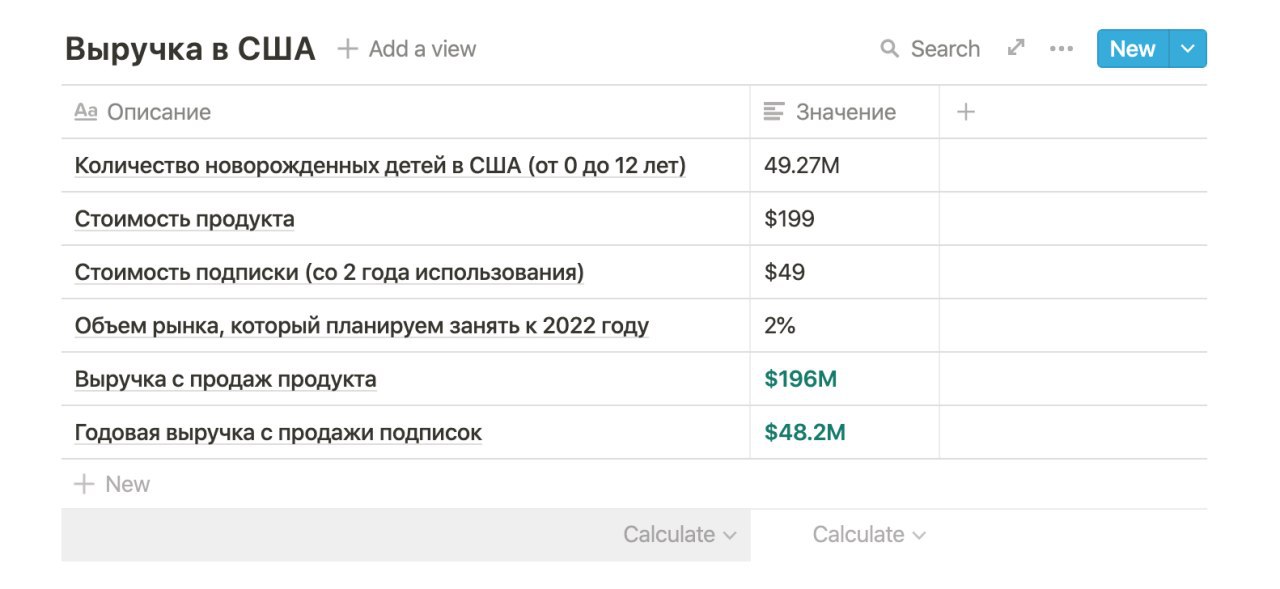1280x589 pixels.
Task: Open Значение column header menu
Action: click(x=845, y=112)
